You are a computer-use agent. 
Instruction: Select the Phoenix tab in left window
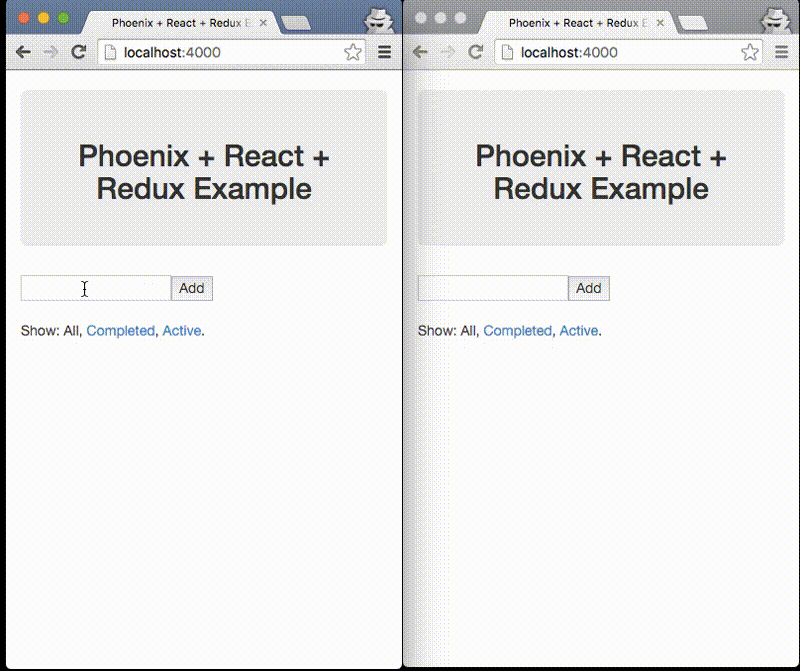tap(181, 23)
